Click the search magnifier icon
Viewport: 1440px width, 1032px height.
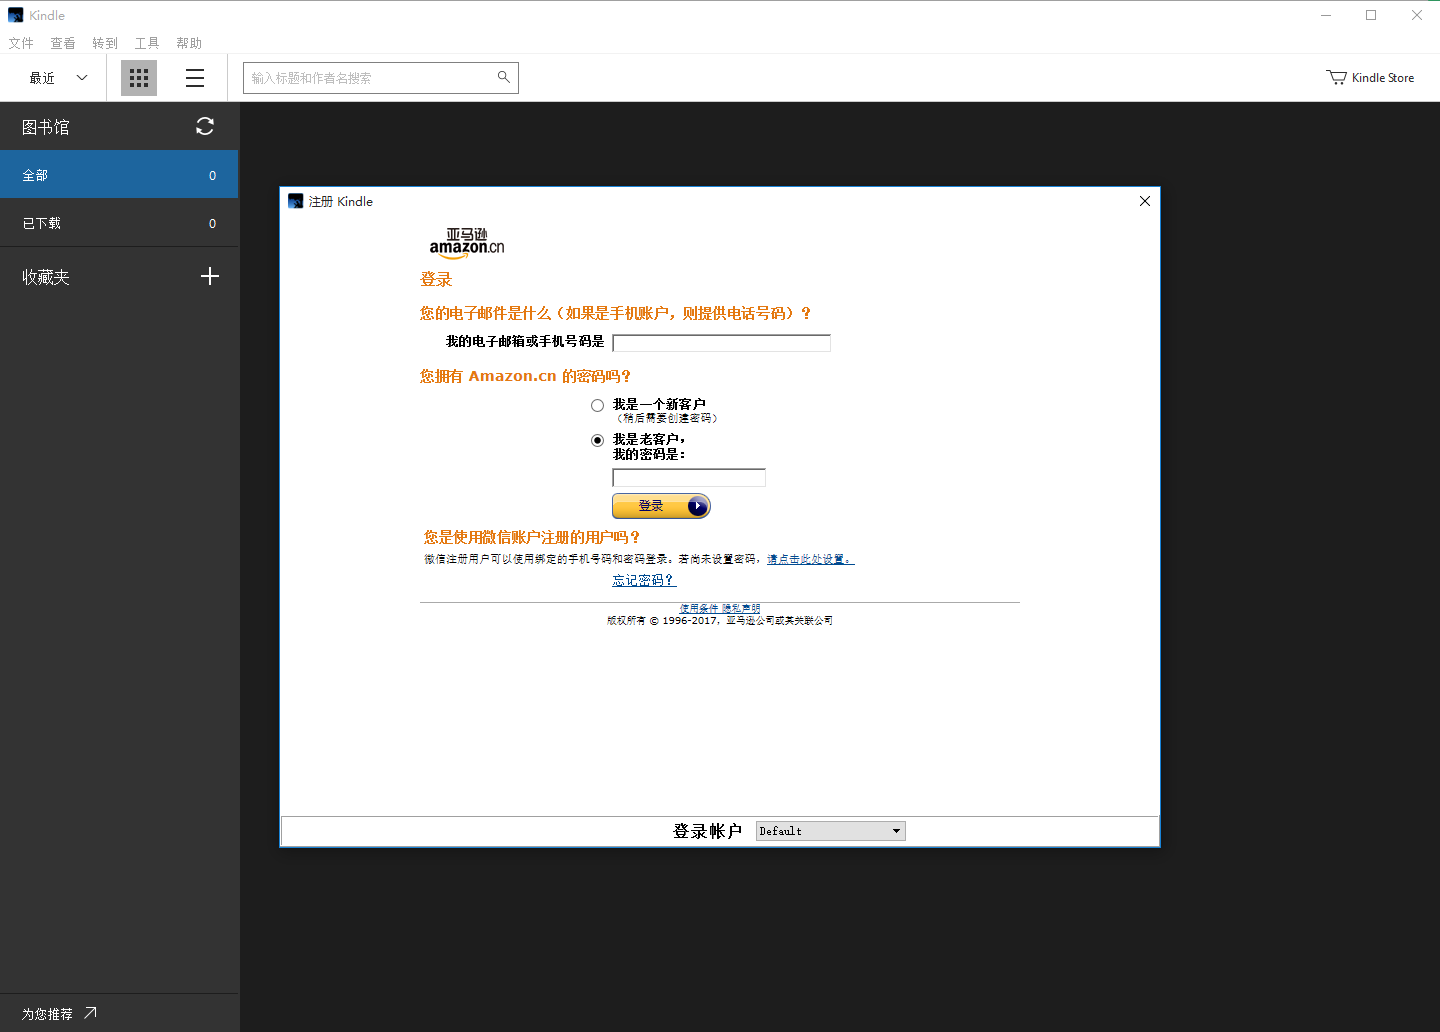tap(503, 77)
